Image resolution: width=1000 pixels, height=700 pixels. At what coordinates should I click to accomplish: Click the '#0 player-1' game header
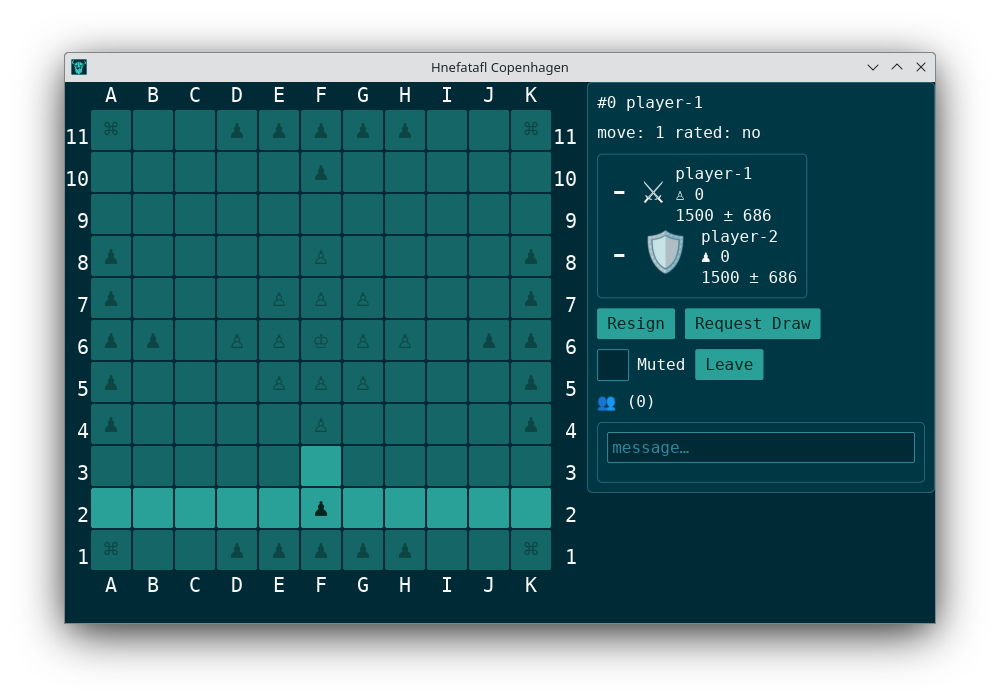click(650, 103)
